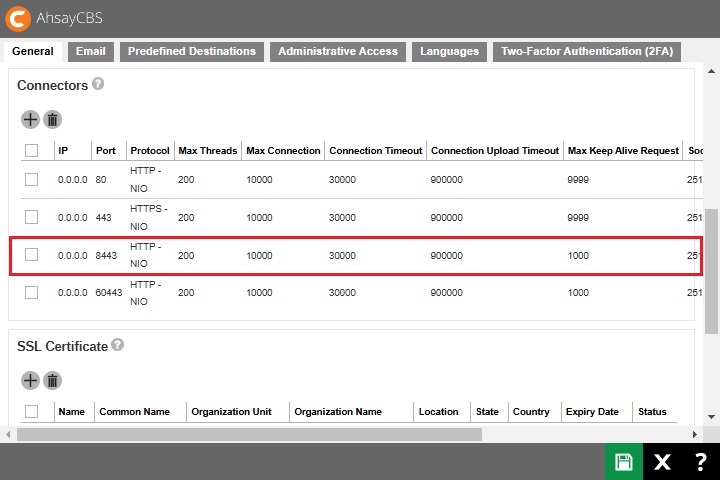Open help tooltip next to Connectors
Screen dimensions: 720x480
click(x=98, y=85)
